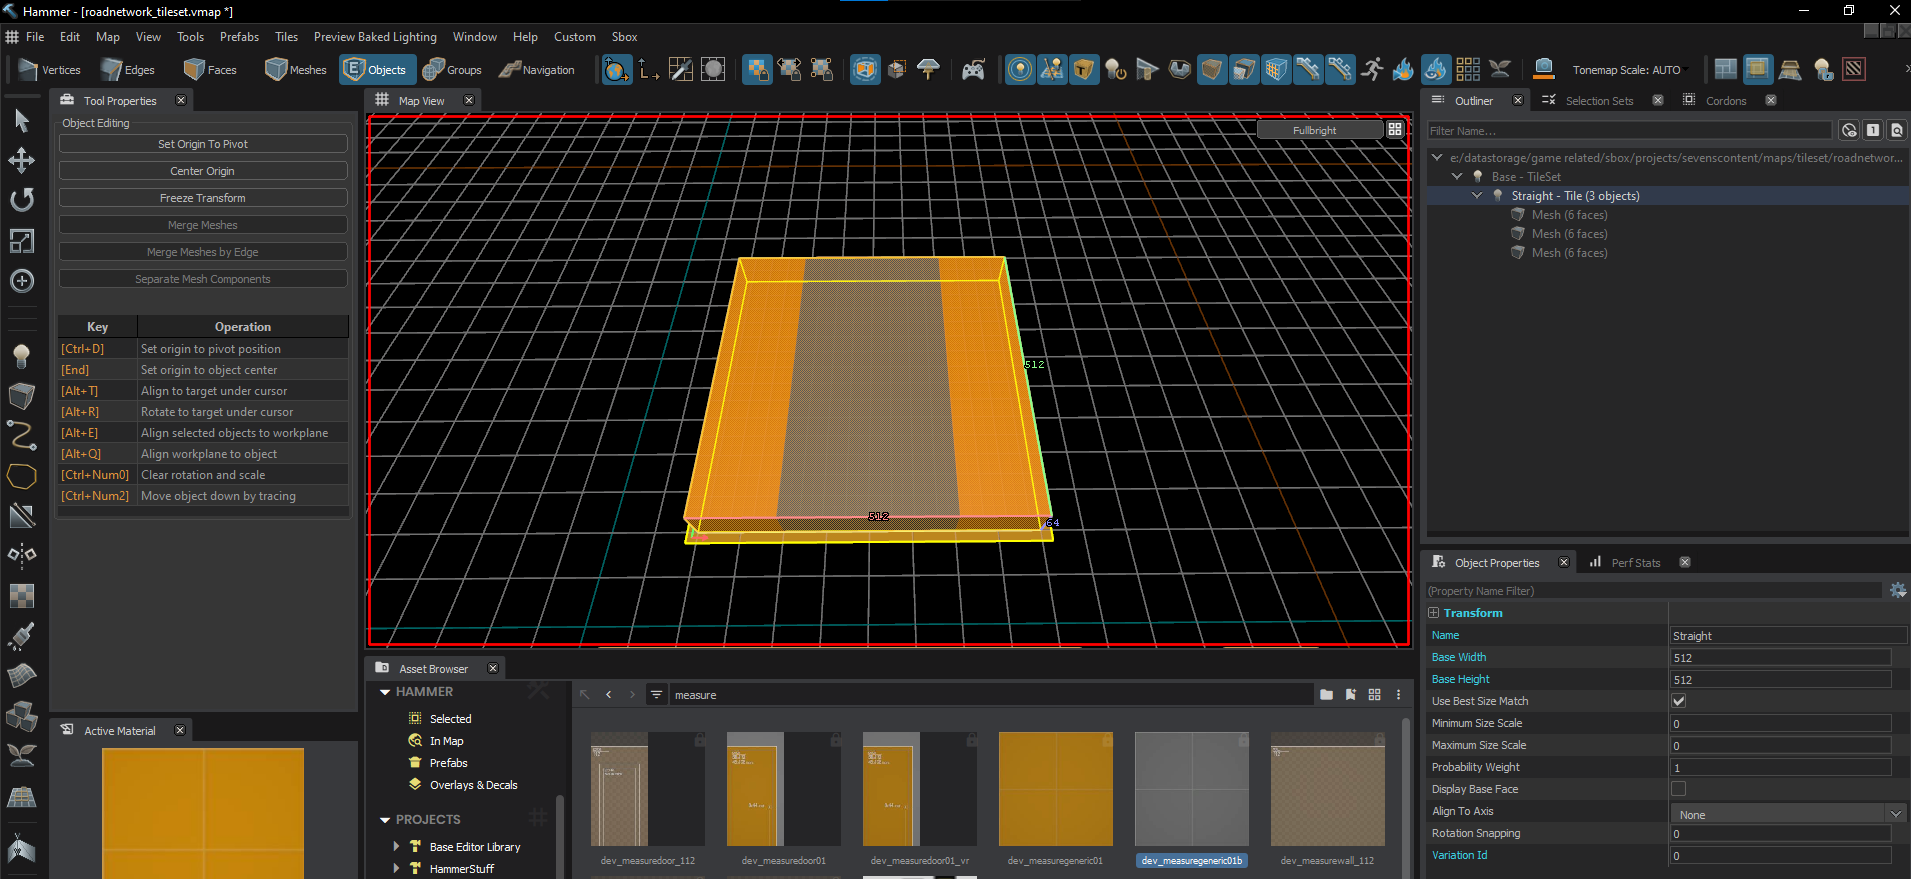Select the Scale tool in left sidebar

21,241
